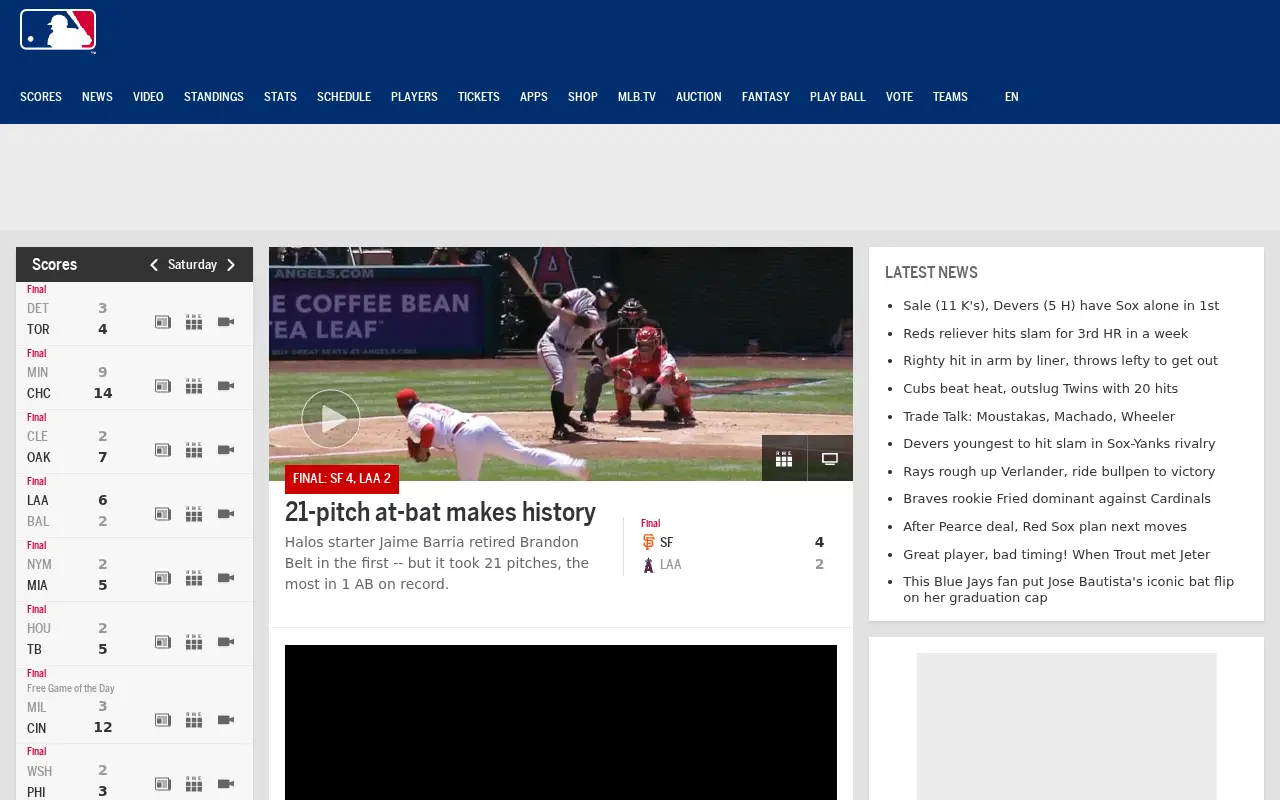Watch video icon for MIL-CIN game
The image size is (1280, 800).
coord(226,720)
